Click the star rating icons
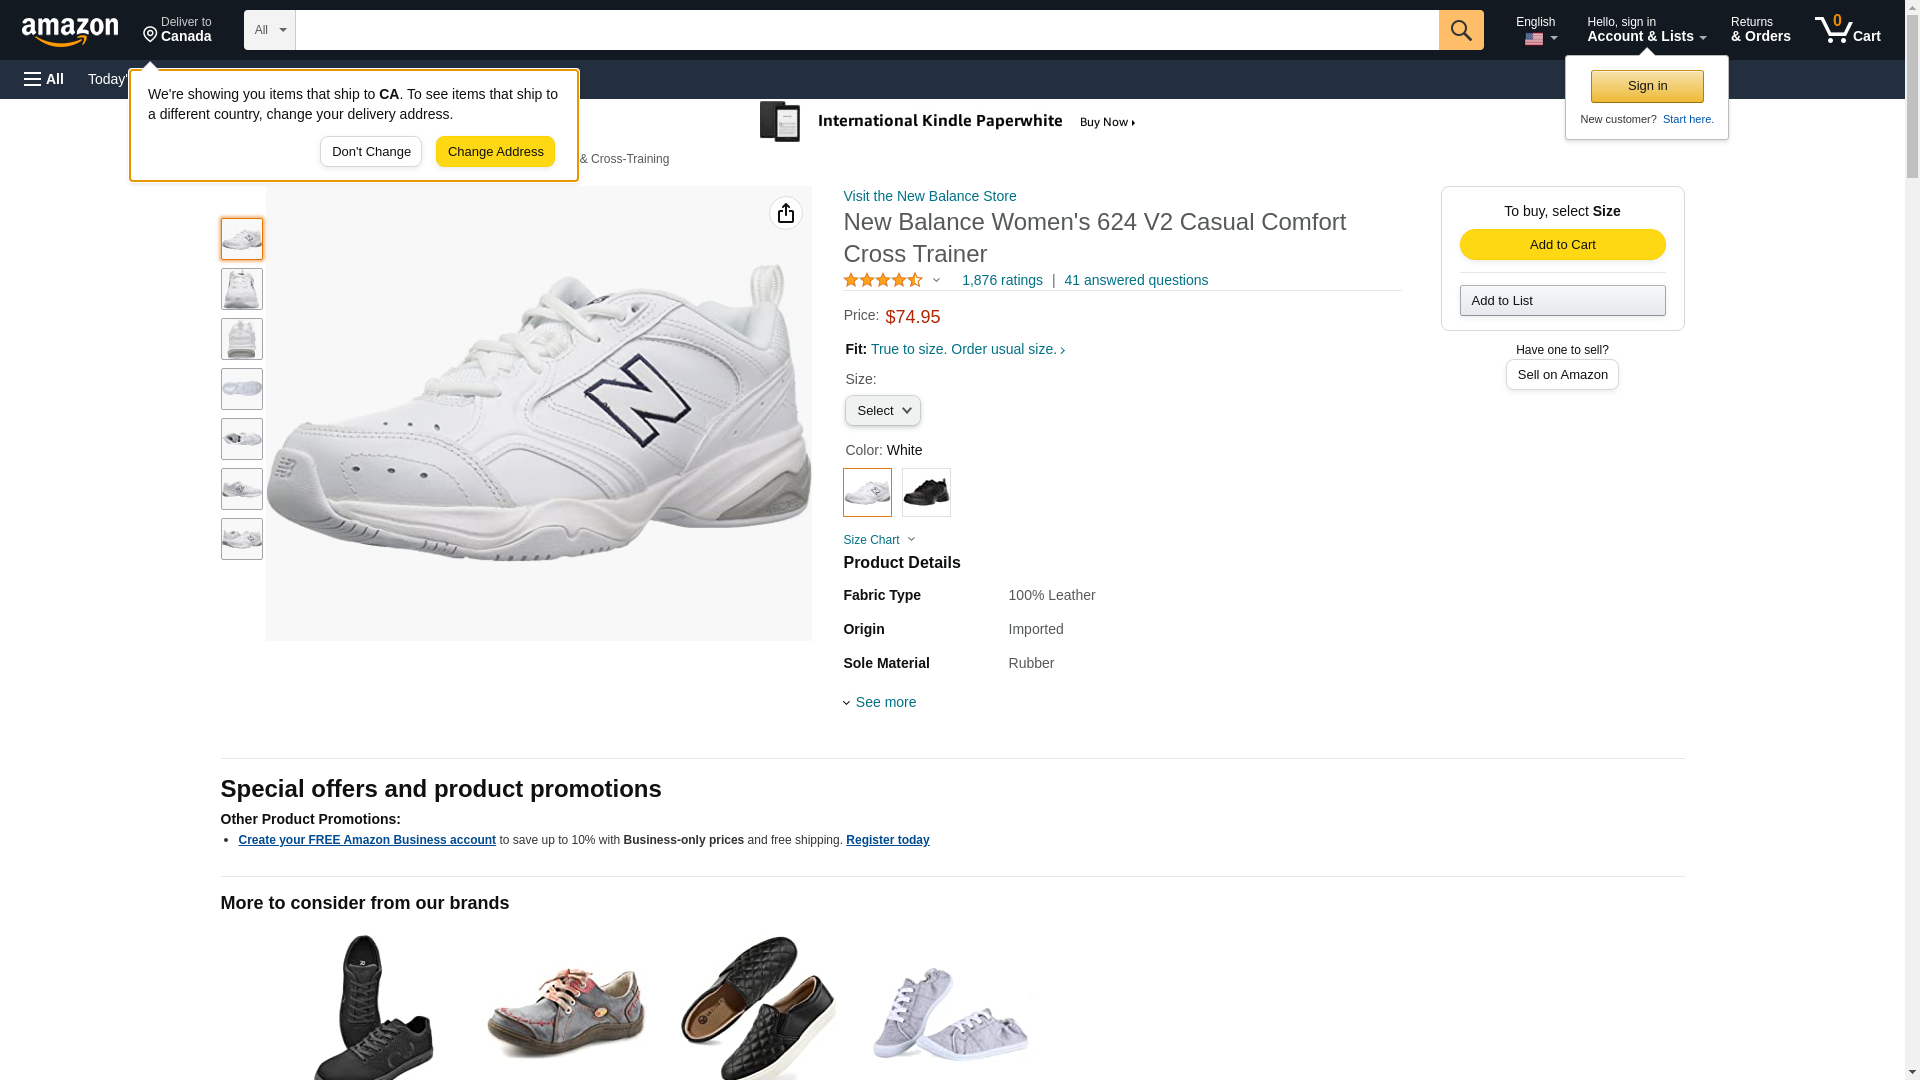The width and height of the screenshot is (1920, 1080). 883,281
